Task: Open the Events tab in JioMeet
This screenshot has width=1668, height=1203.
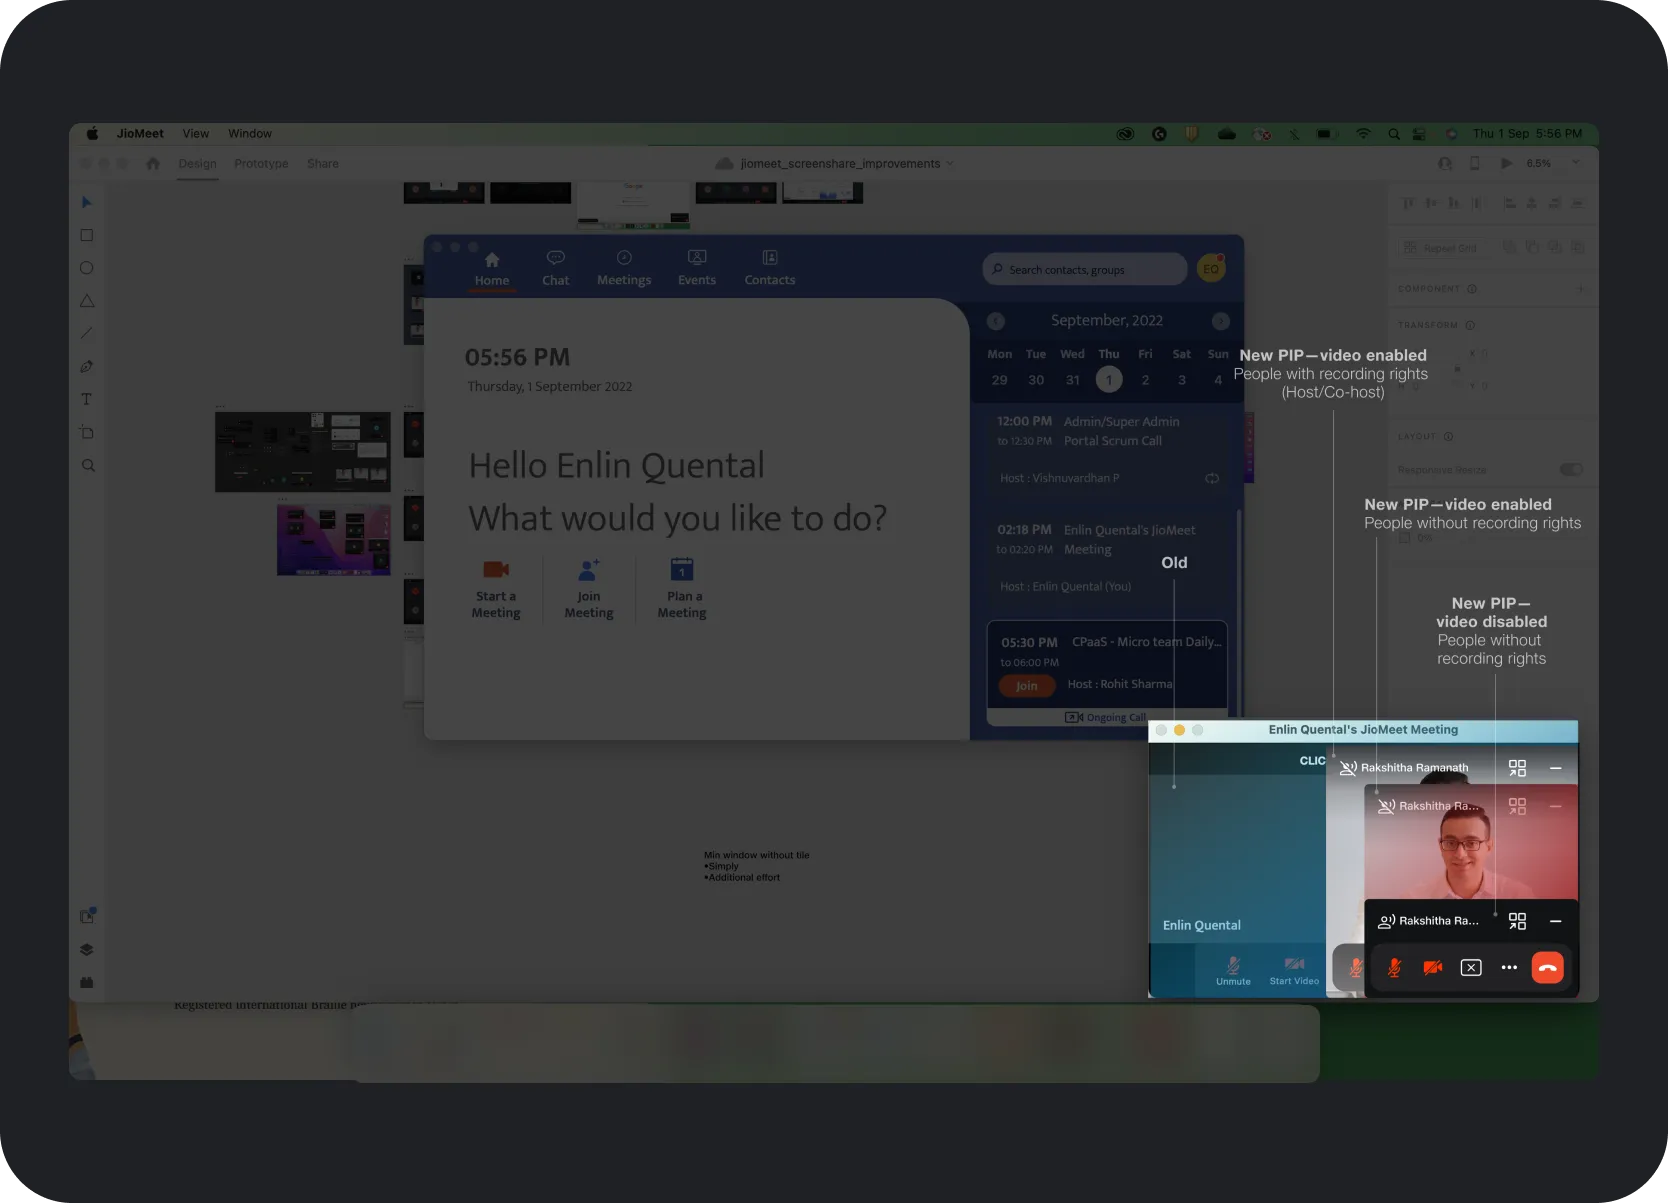Action: [x=697, y=268]
